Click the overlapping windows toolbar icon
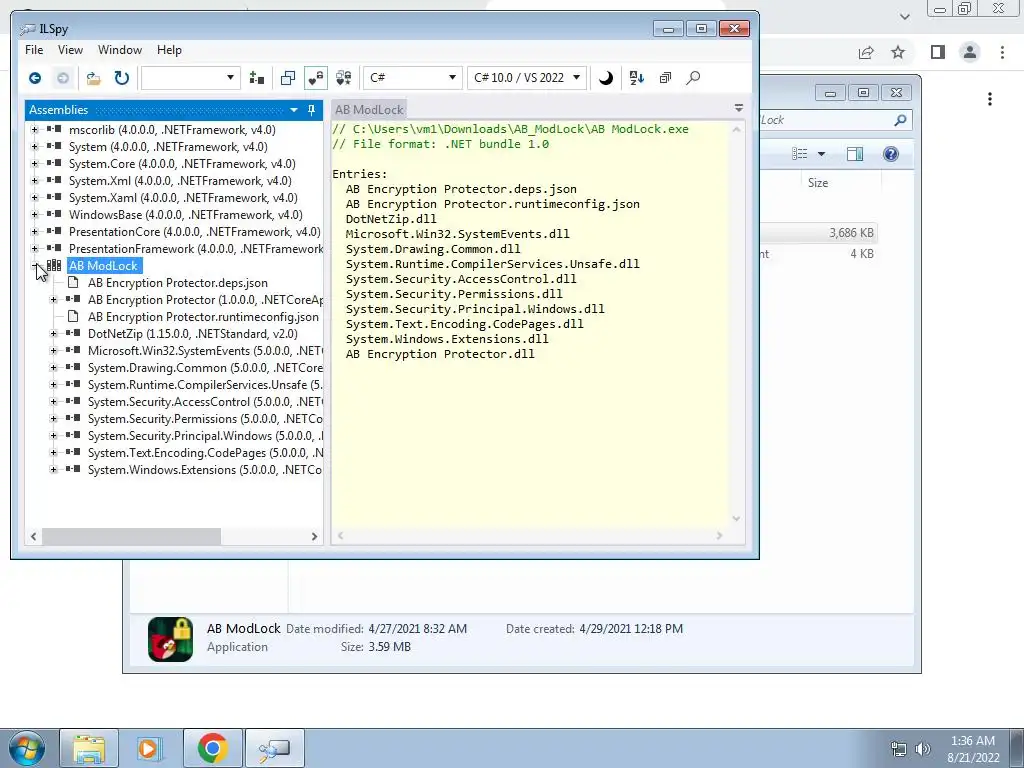This screenshot has width=1024, height=768. click(287, 78)
